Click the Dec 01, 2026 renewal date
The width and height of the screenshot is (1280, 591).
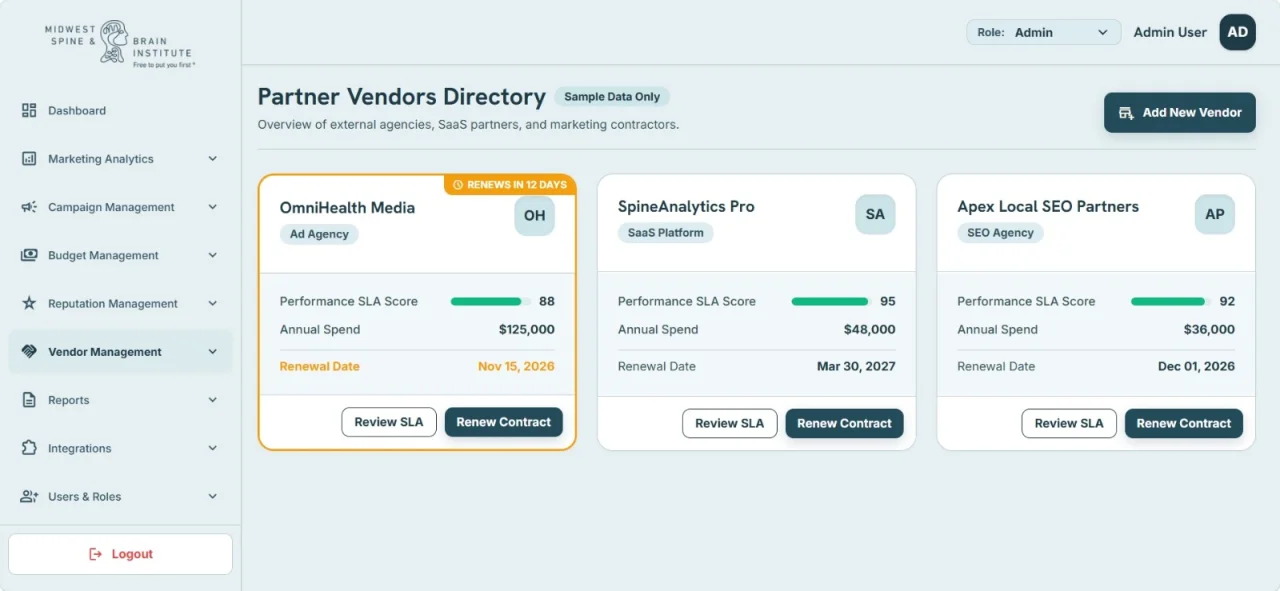[x=1196, y=366]
